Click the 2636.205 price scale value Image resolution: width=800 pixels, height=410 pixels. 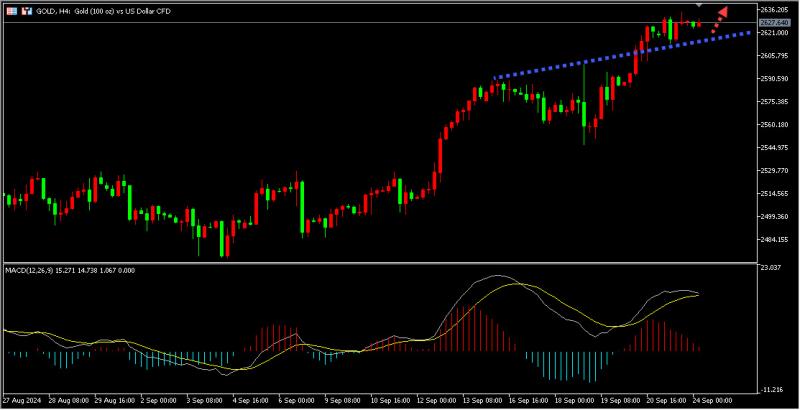tap(773, 10)
